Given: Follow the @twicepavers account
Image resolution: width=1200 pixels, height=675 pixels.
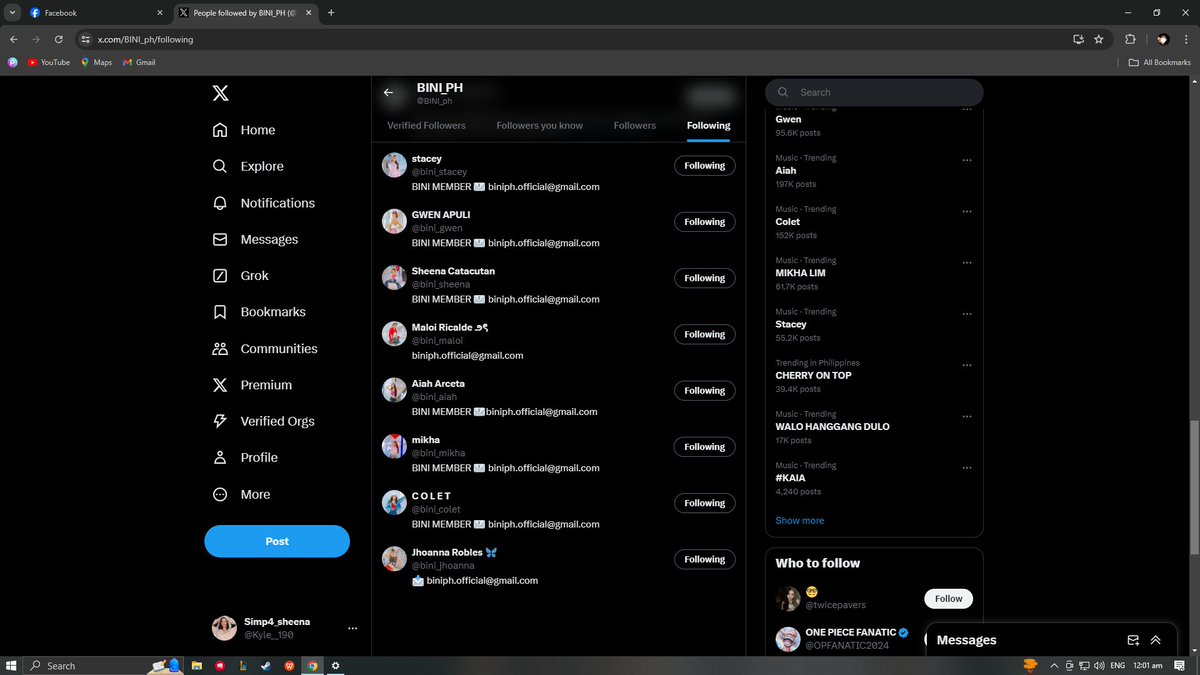Looking at the screenshot, I should point(948,599).
